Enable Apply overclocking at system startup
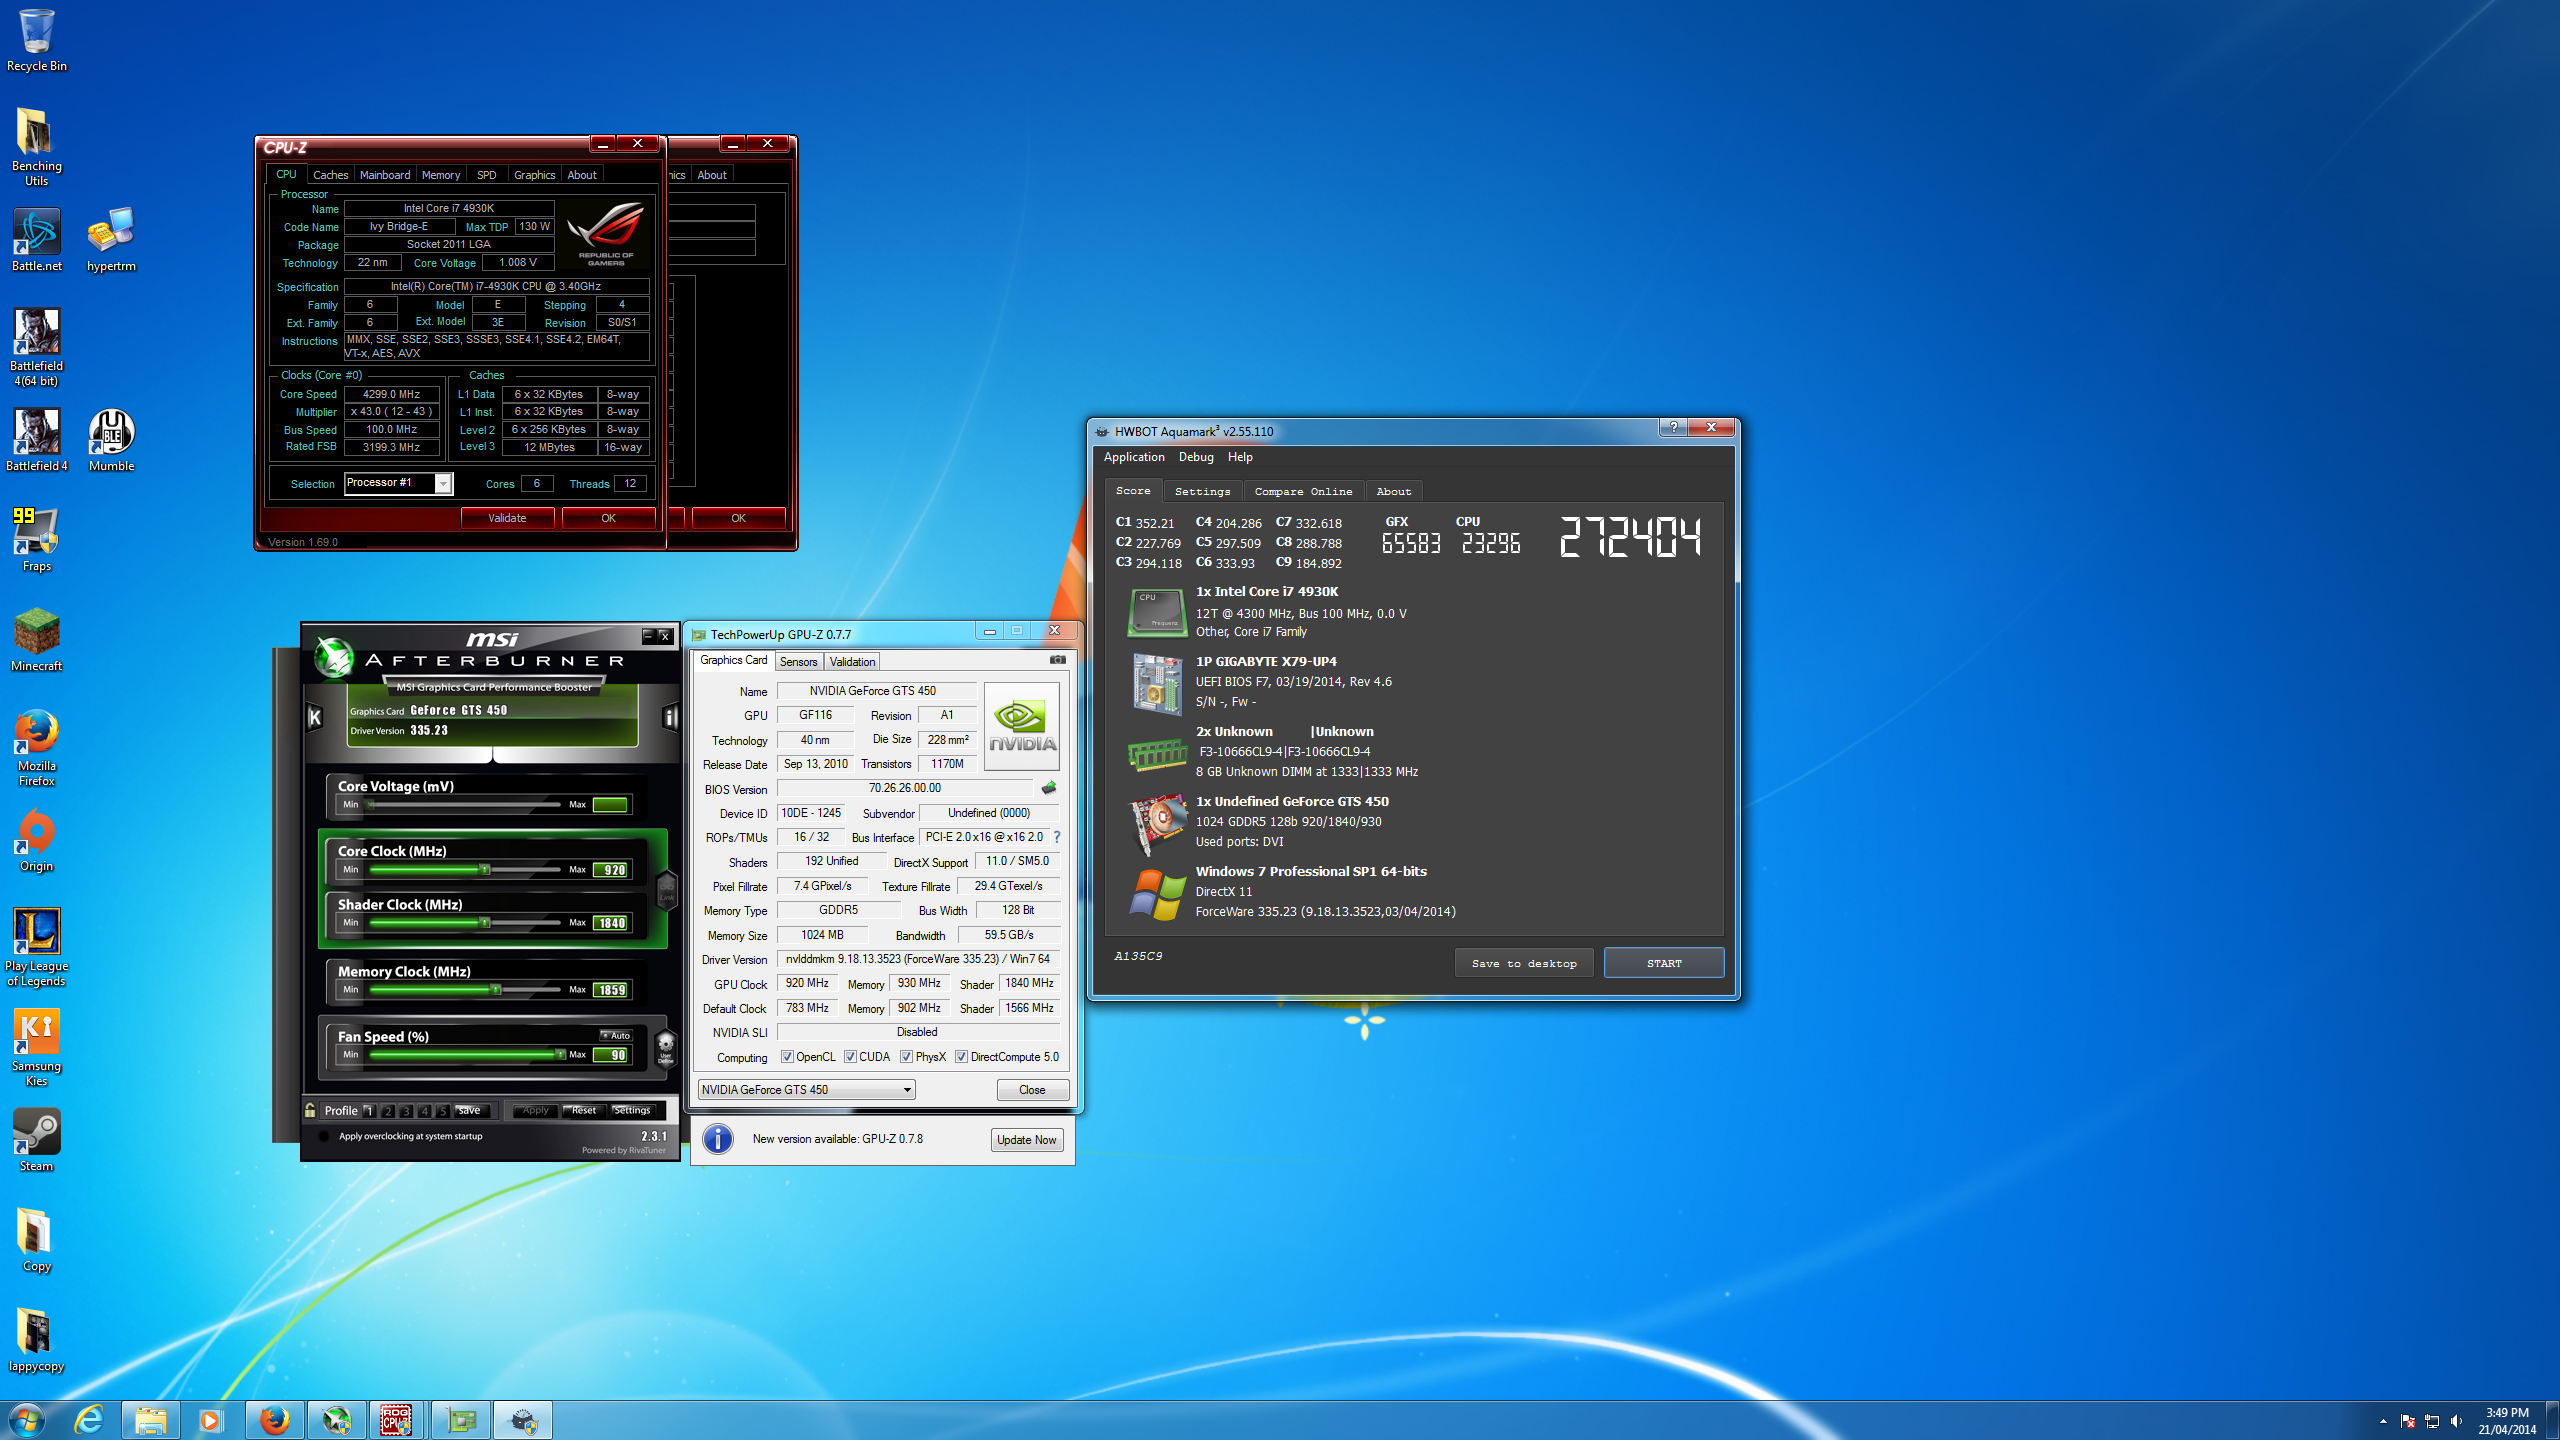The image size is (2560, 1440). tap(324, 1136)
